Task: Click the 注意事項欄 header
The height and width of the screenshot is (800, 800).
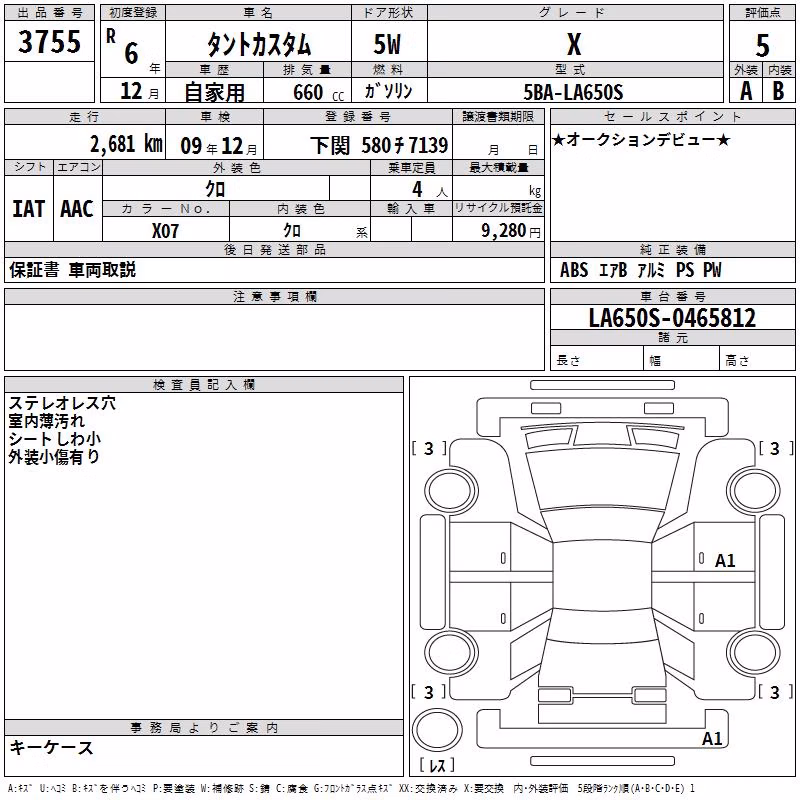Action: [x=274, y=296]
